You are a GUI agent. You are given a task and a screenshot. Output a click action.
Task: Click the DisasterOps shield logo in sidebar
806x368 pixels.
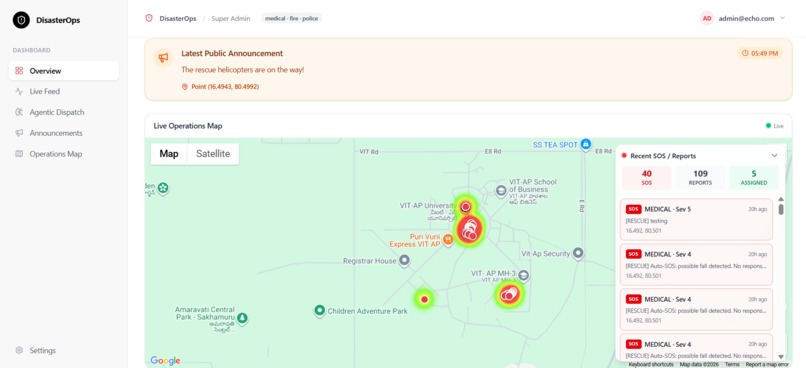21,20
